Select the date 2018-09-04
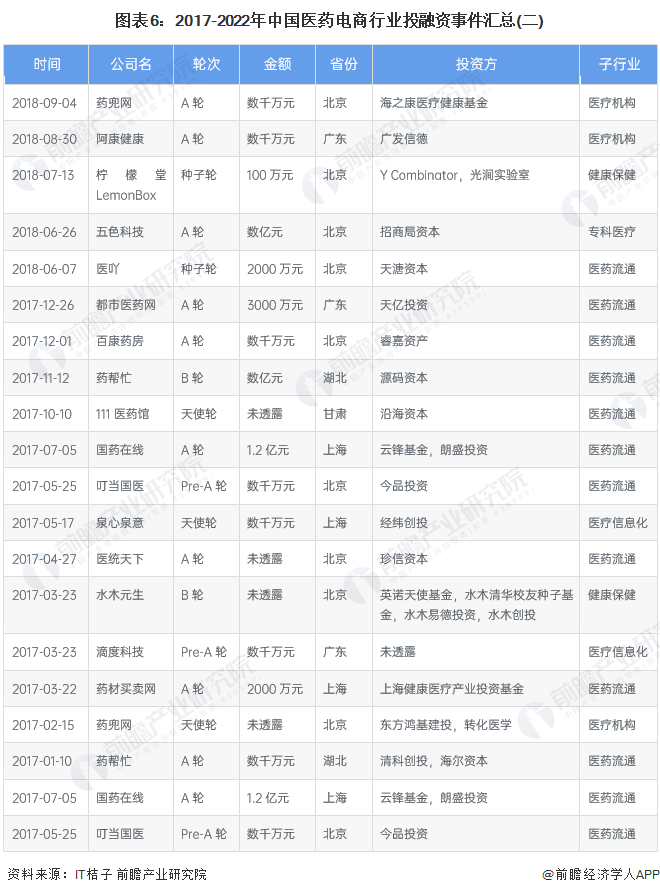The height and width of the screenshot is (895, 660). point(44,103)
